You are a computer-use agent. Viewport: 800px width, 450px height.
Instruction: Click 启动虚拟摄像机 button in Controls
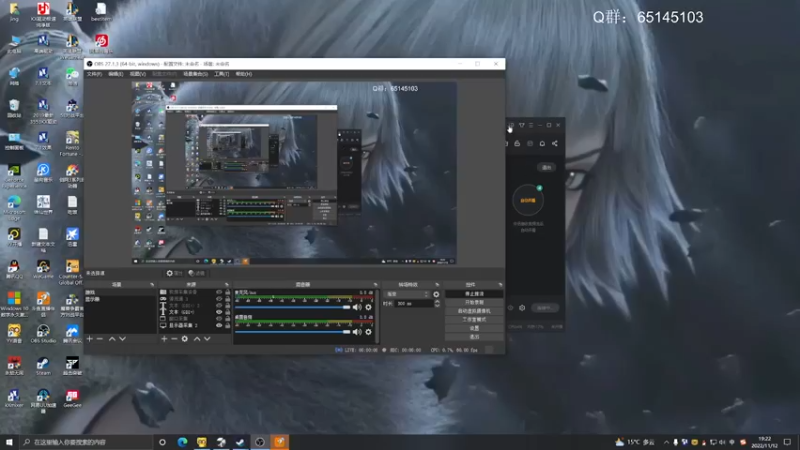474,311
